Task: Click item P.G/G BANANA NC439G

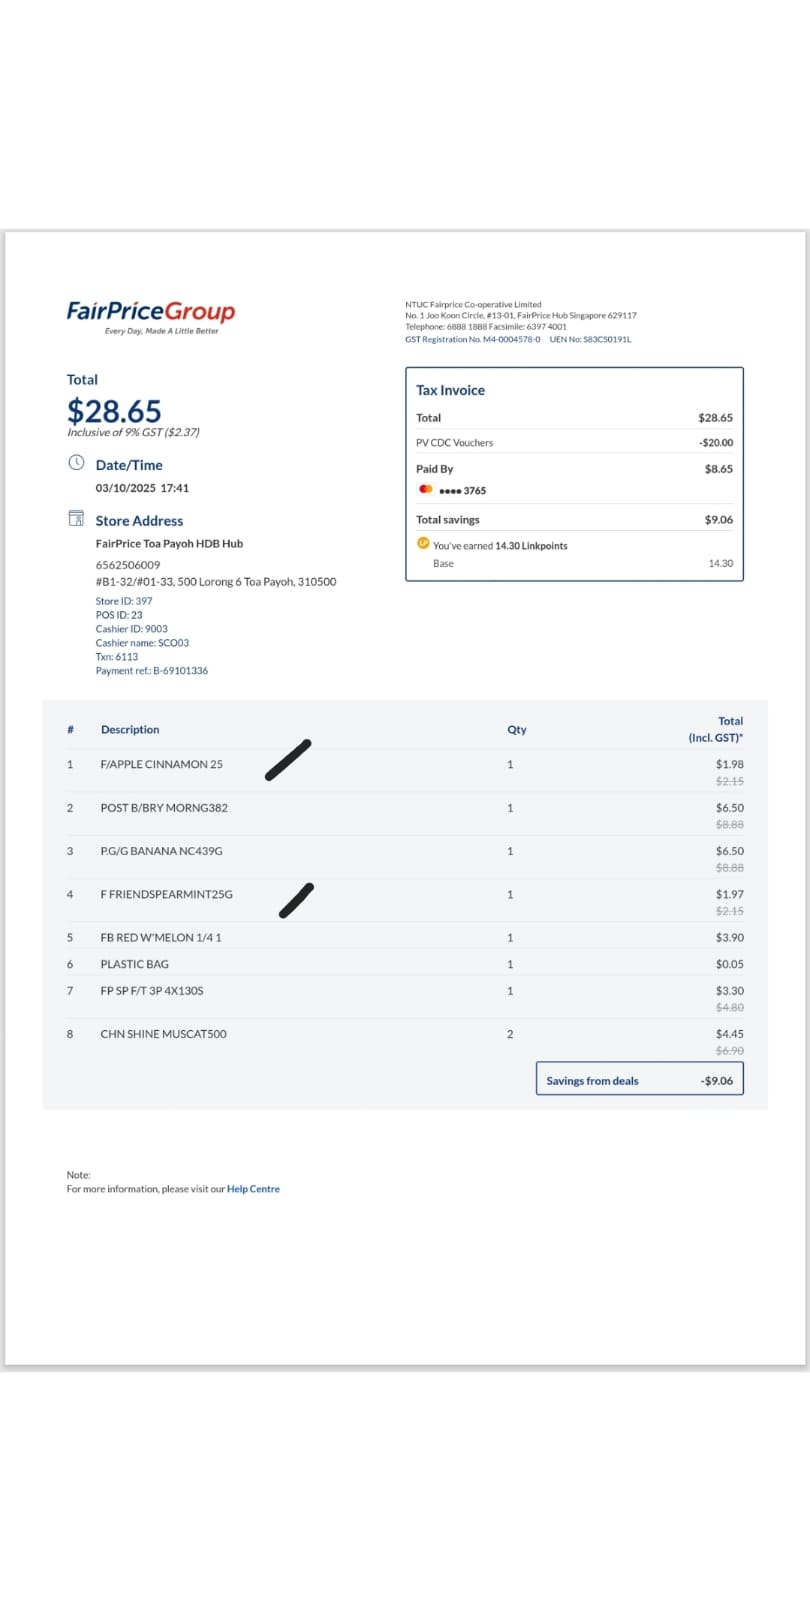Action: tap(162, 851)
